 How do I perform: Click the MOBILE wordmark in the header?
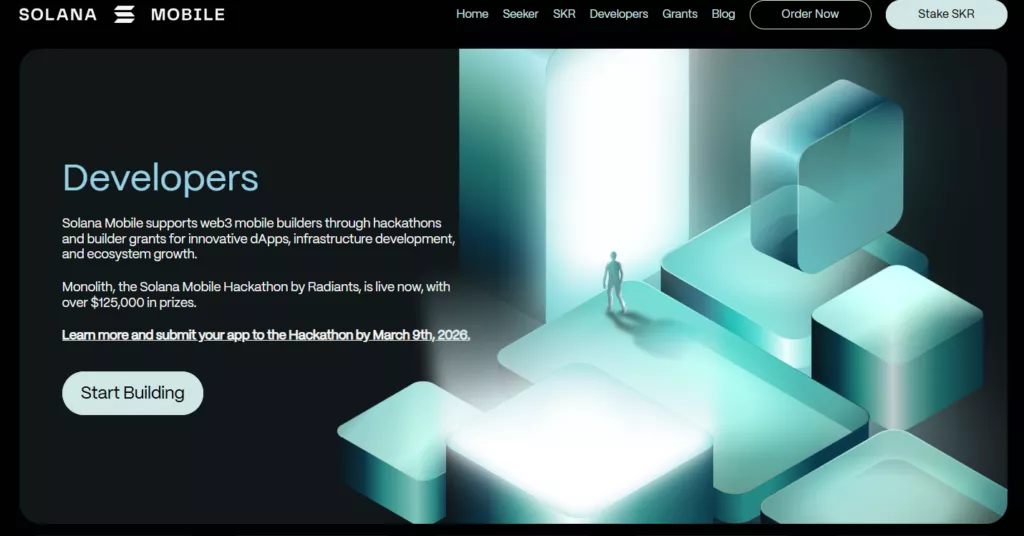pyautogui.click(x=188, y=14)
